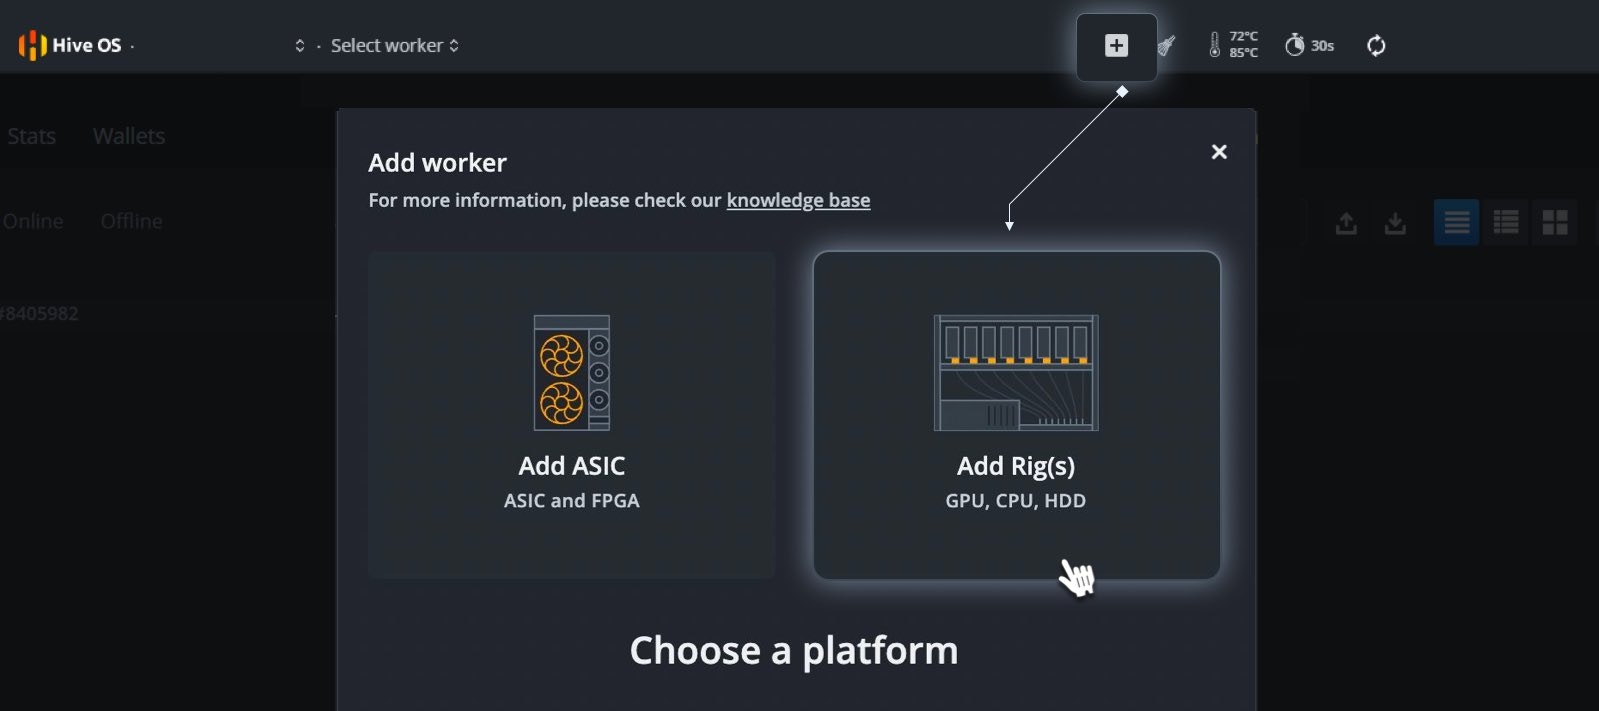
Task: Close the Add worker dialog
Action: point(1219,152)
